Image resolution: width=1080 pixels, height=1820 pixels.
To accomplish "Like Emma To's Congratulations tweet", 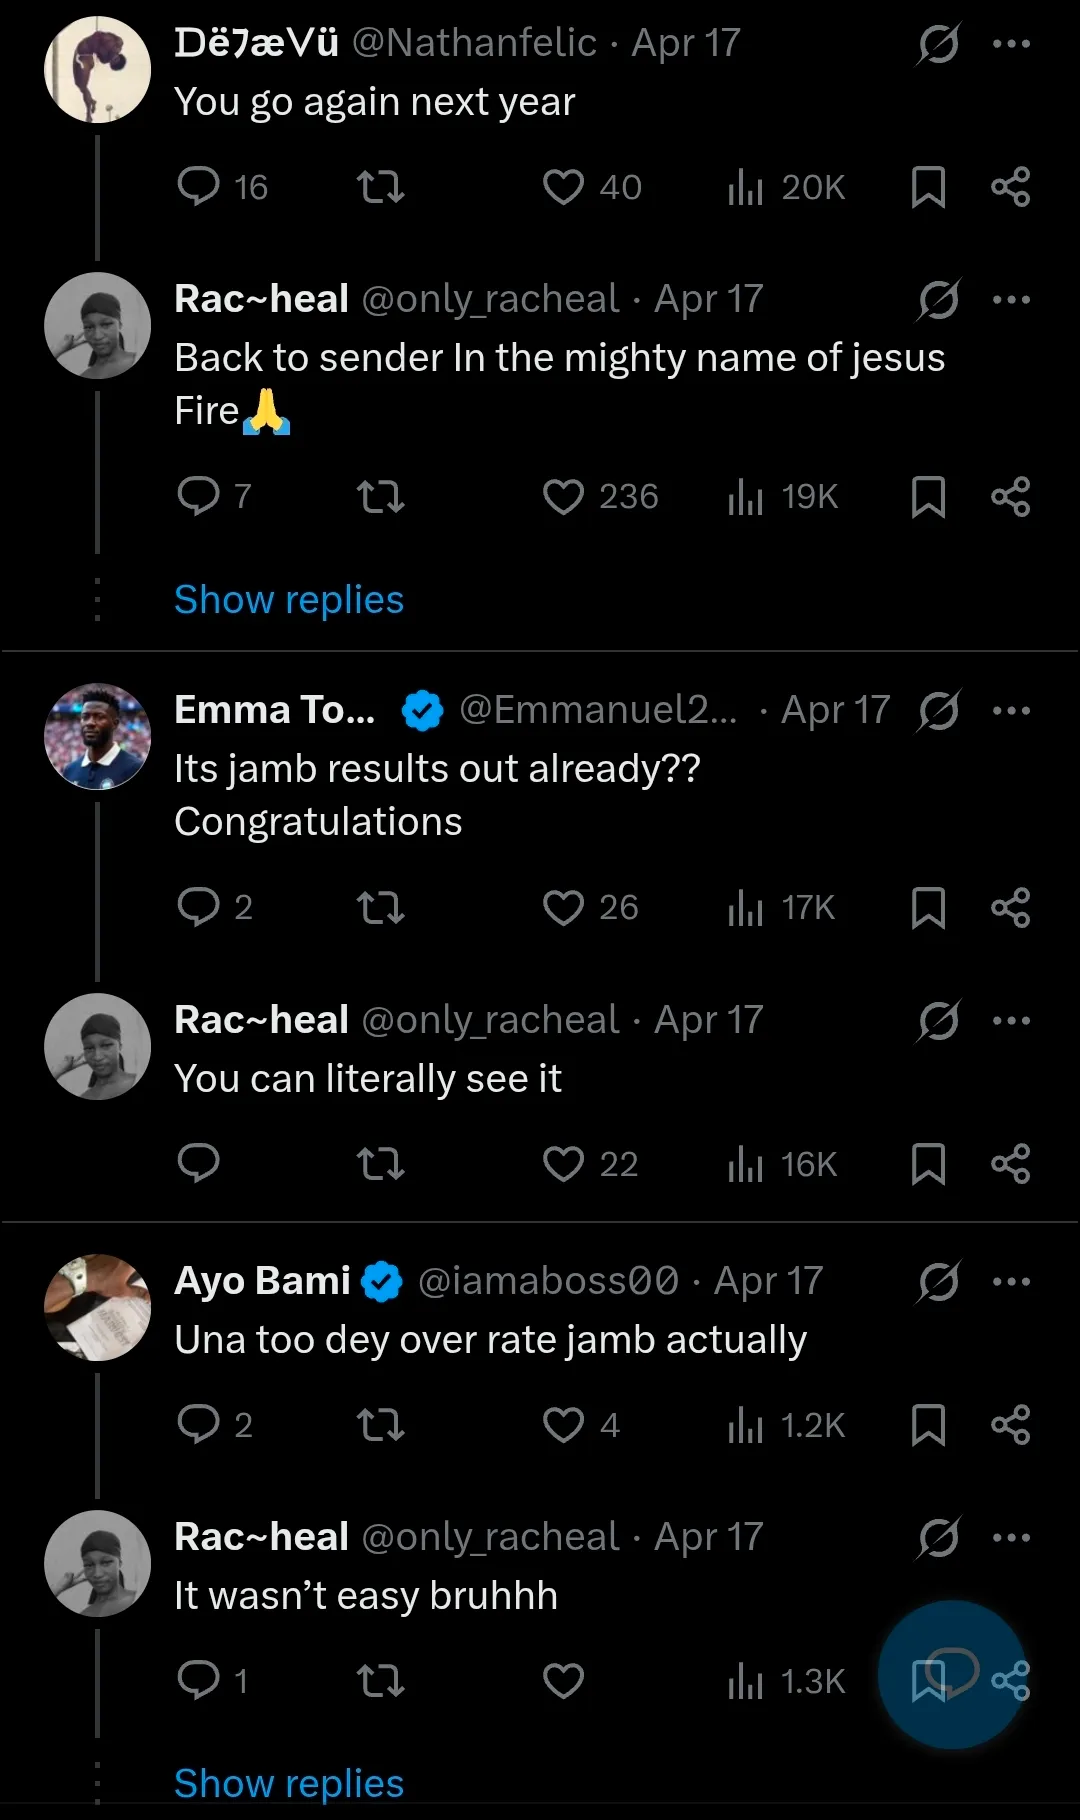I will point(563,907).
